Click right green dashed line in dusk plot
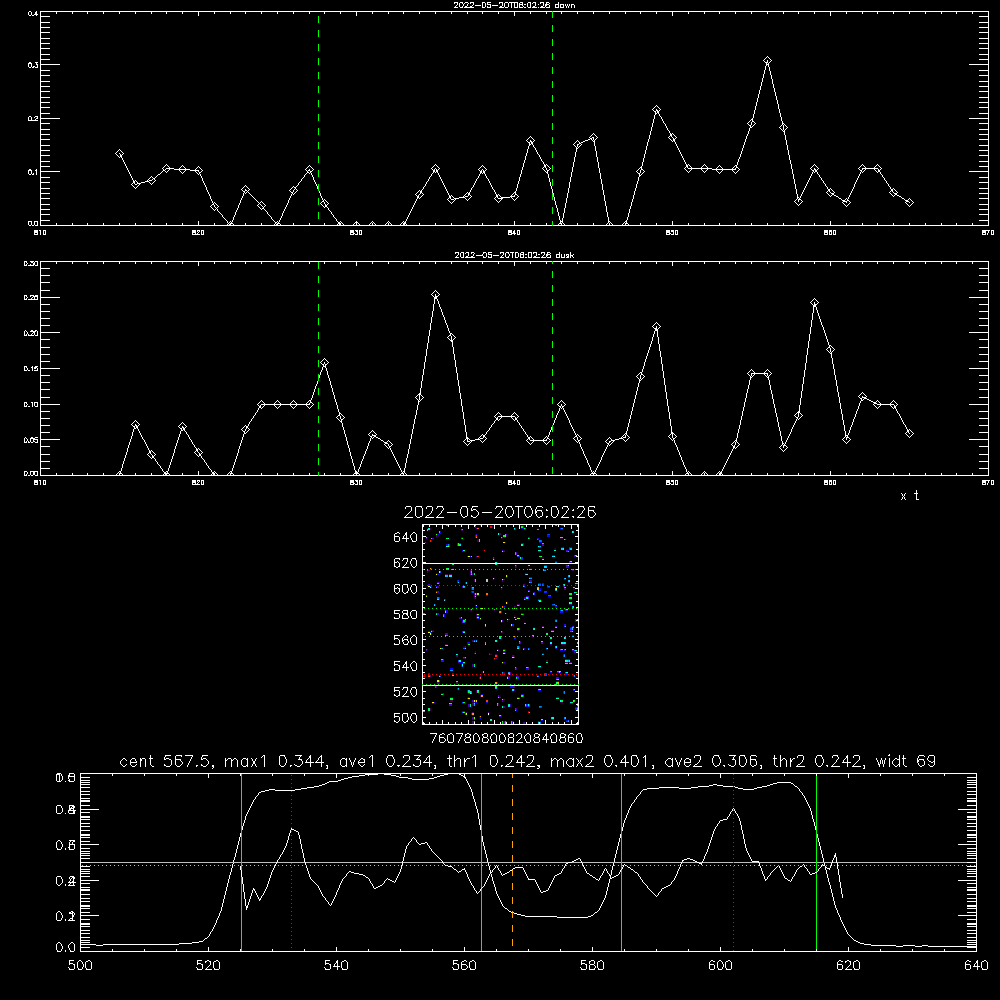Screen dimensions: 1000x1000 (x=552, y=368)
